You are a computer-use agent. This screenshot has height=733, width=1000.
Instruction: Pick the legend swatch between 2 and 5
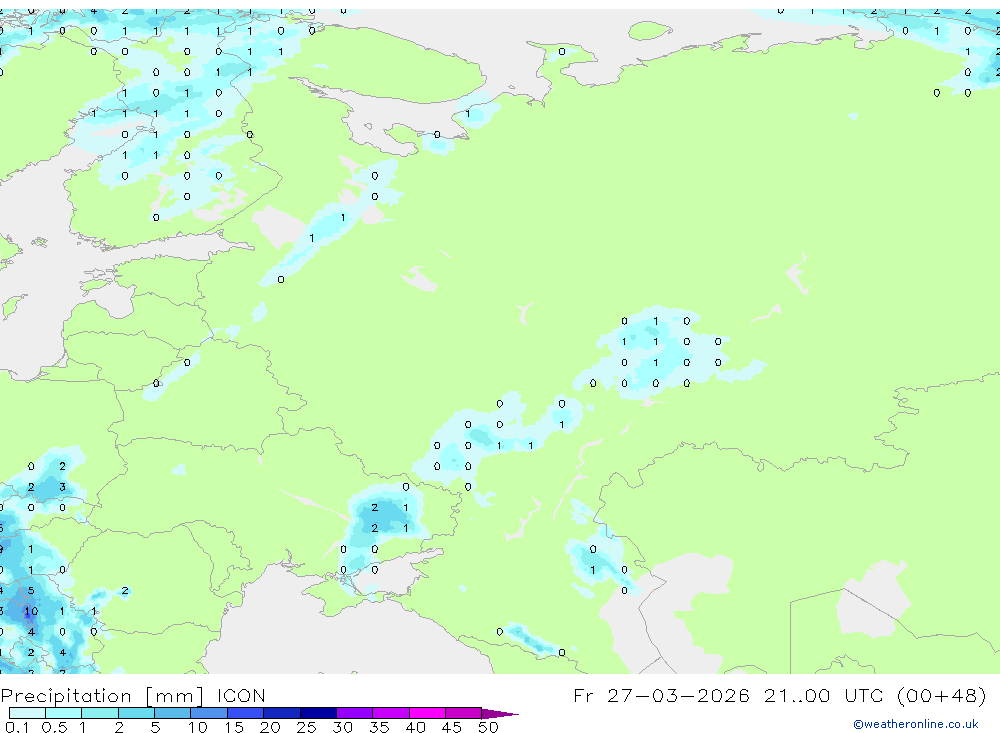(x=136, y=713)
